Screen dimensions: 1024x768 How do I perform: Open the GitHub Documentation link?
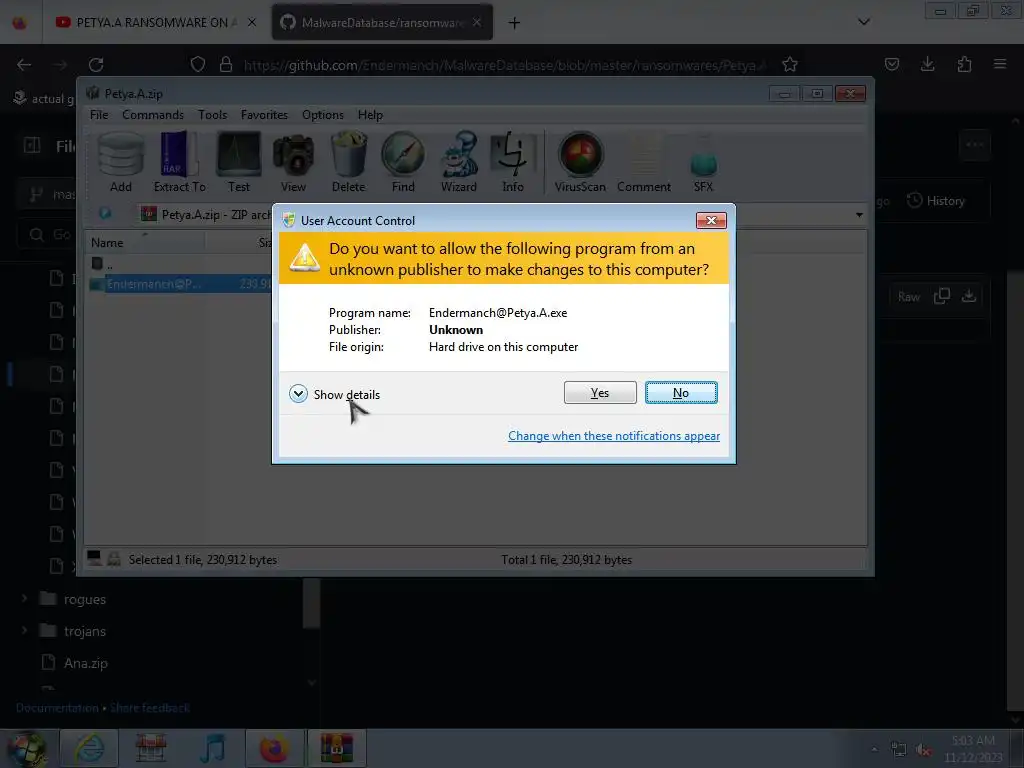57,708
